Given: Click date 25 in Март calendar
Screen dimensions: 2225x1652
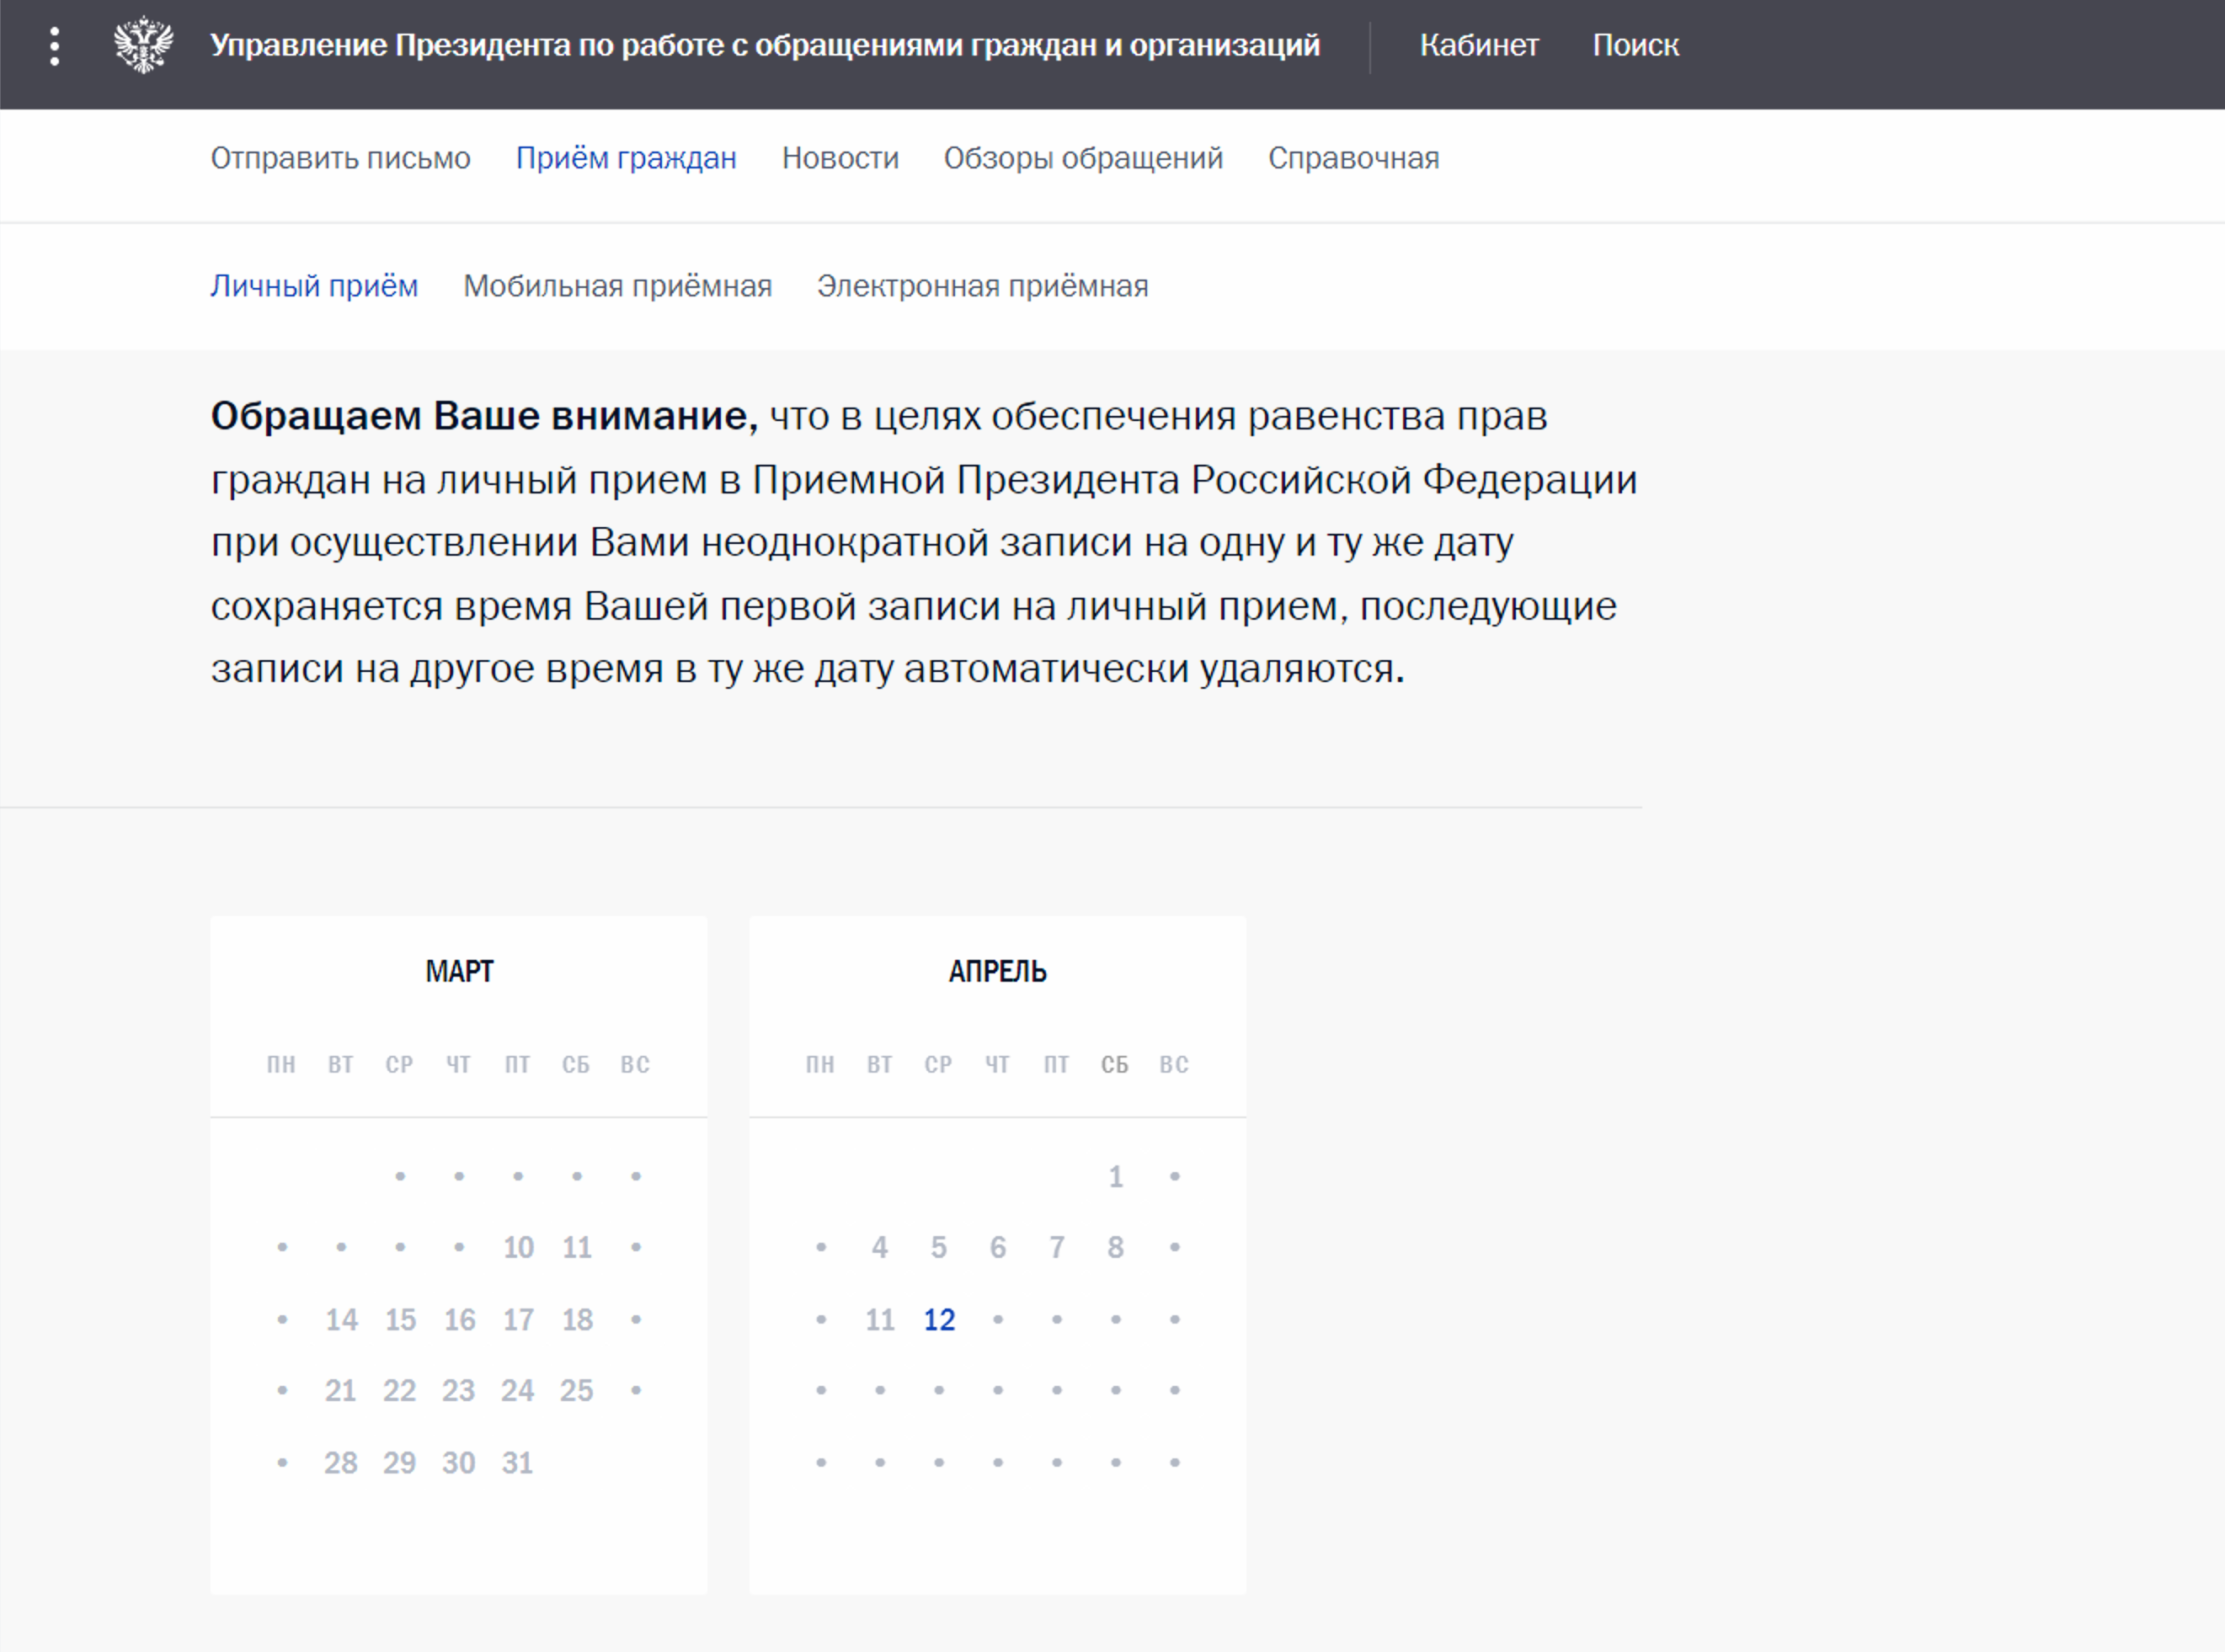Looking at the screenshot, I should pyautogui.click(x=577, y=1391).
